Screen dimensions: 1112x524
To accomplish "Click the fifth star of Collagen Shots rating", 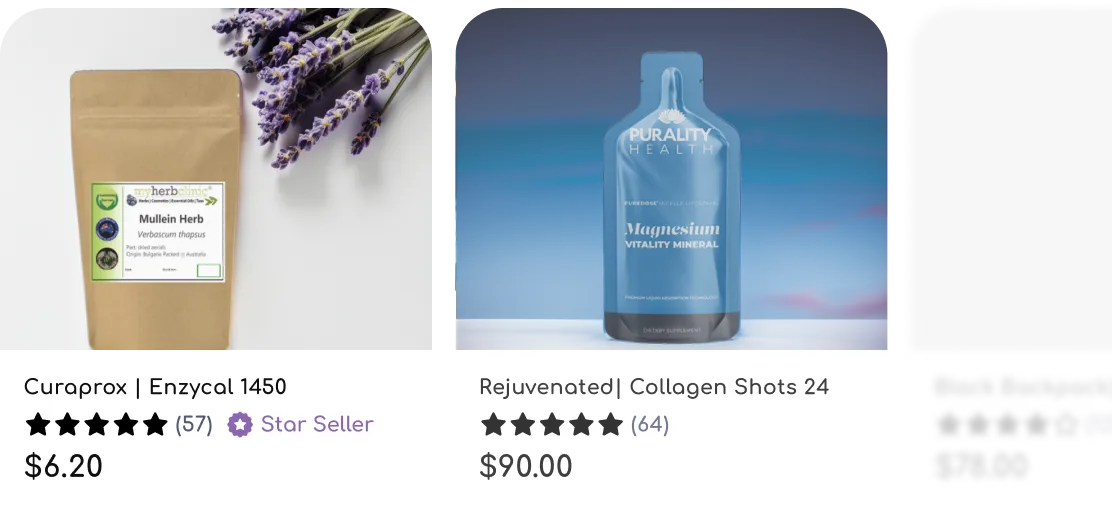I will (610, 424).
